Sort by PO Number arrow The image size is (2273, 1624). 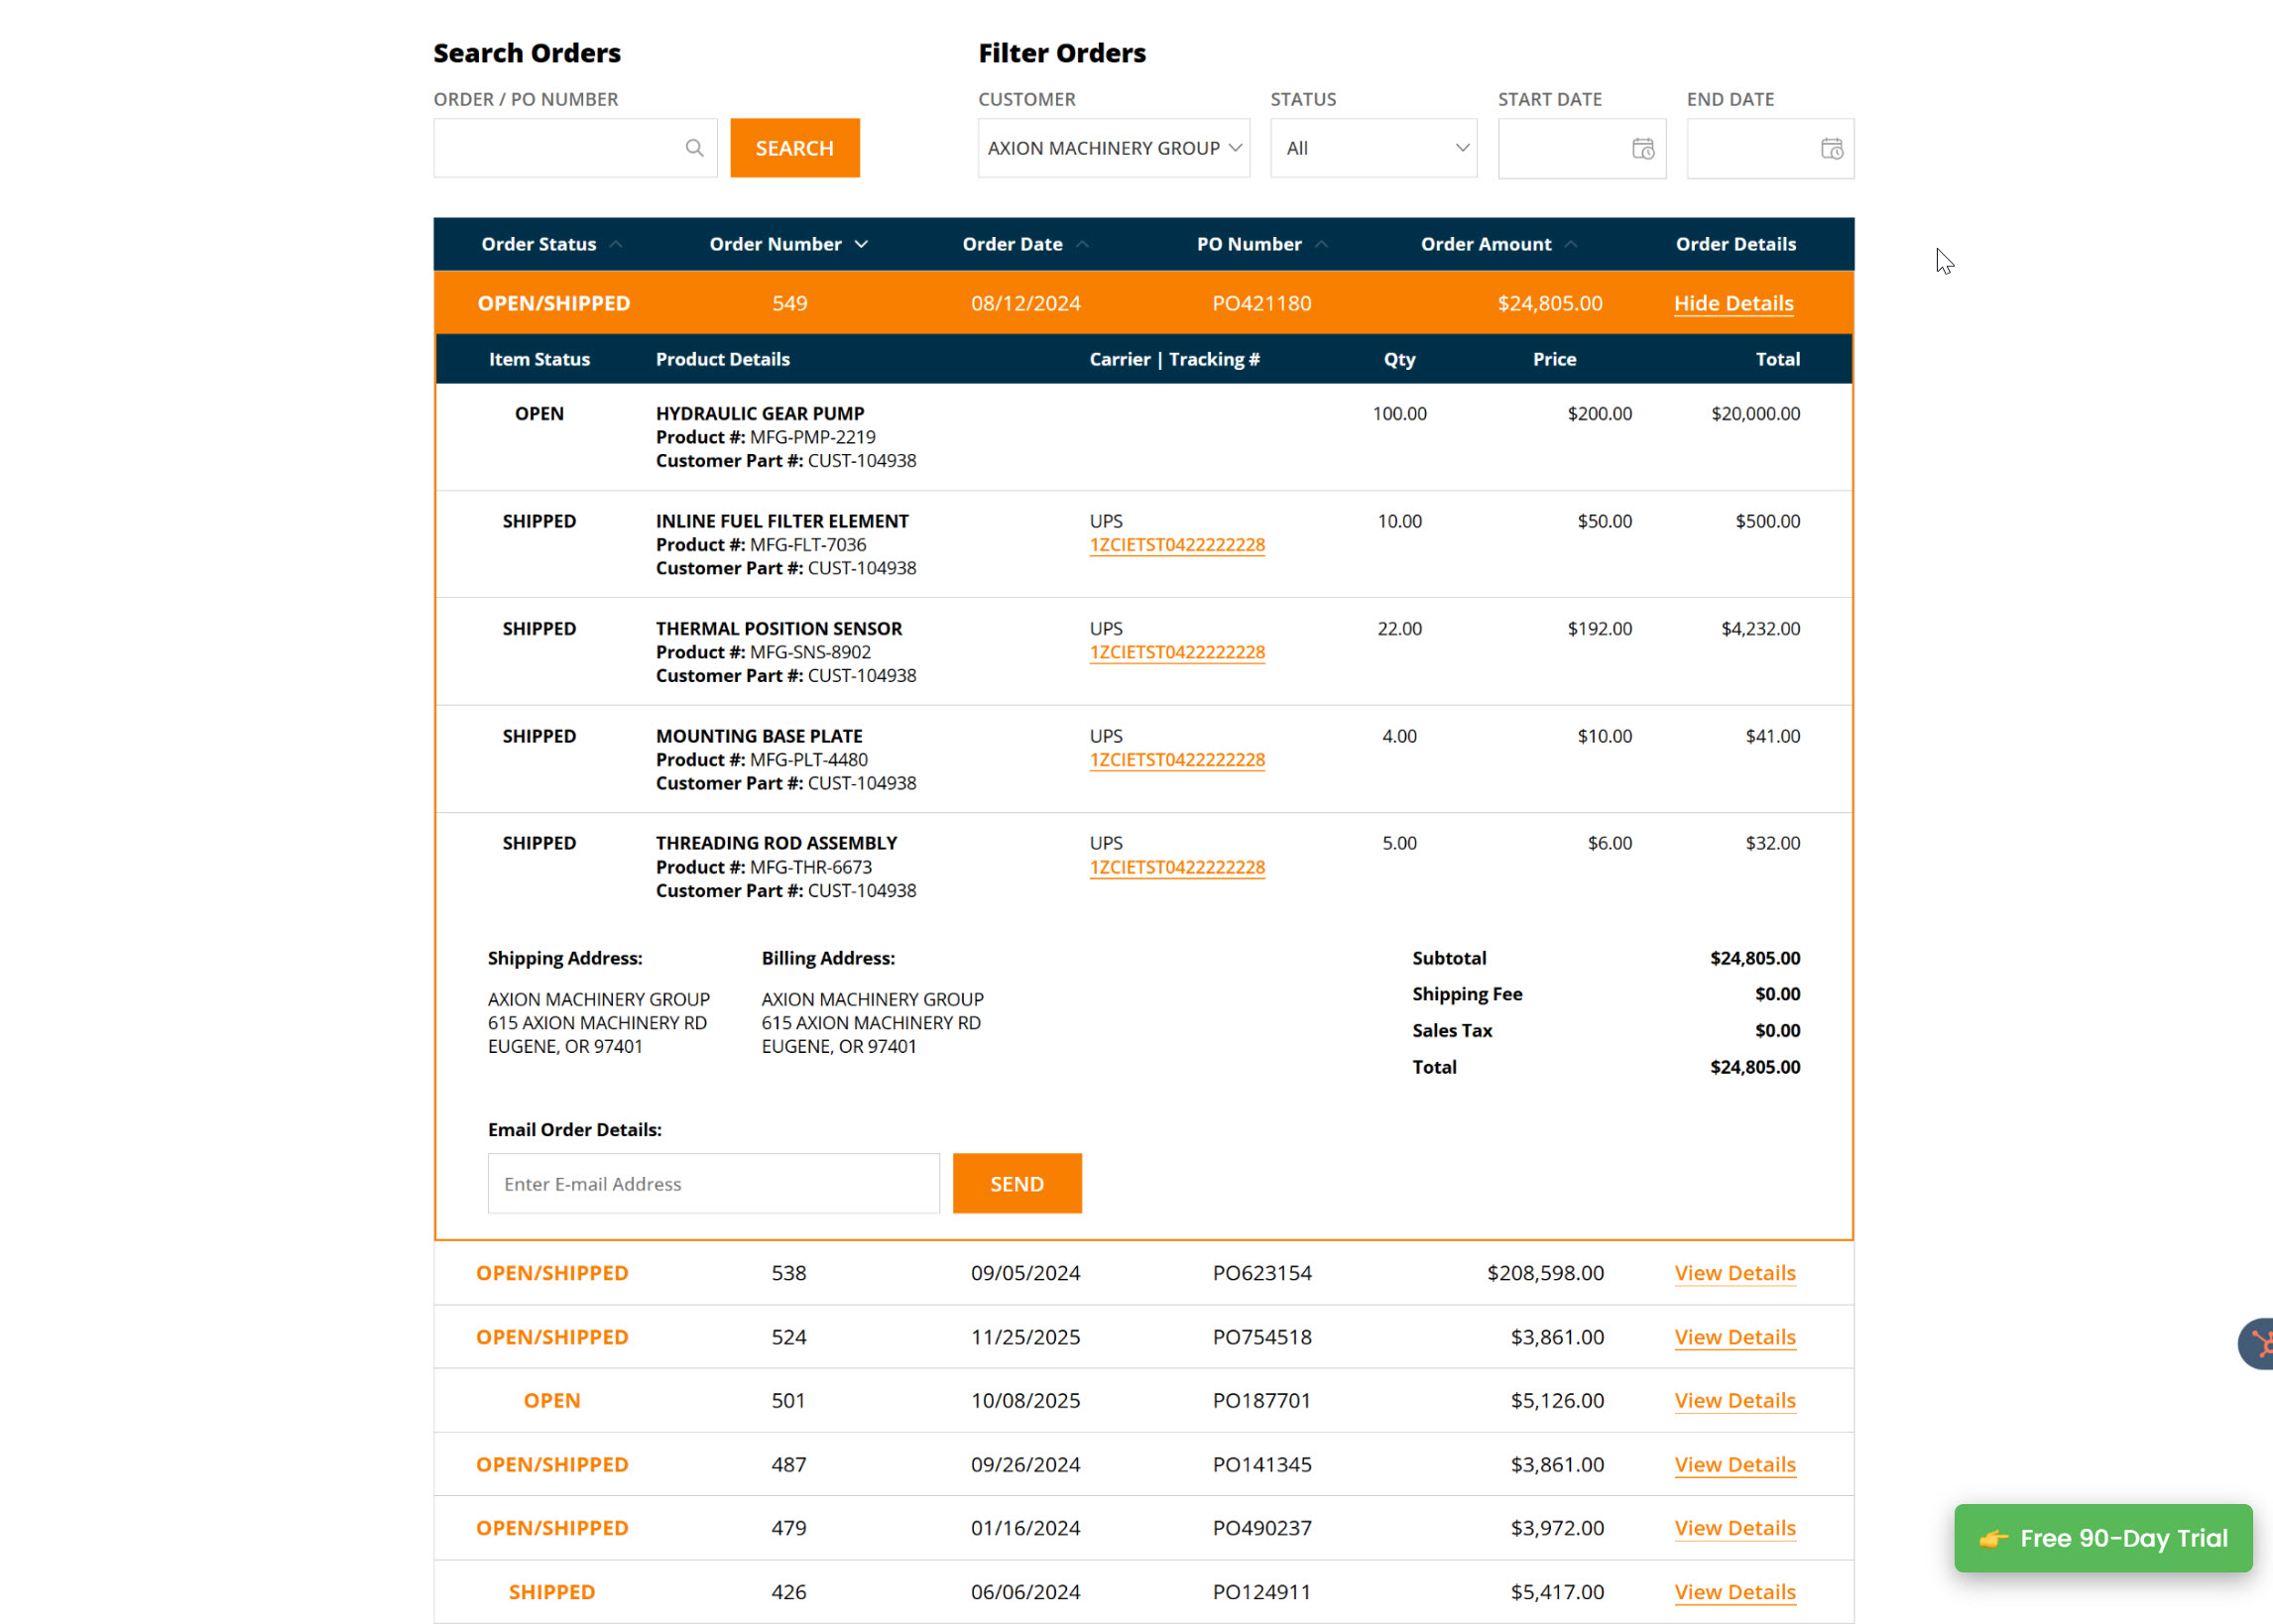(x=1321, y=244)
